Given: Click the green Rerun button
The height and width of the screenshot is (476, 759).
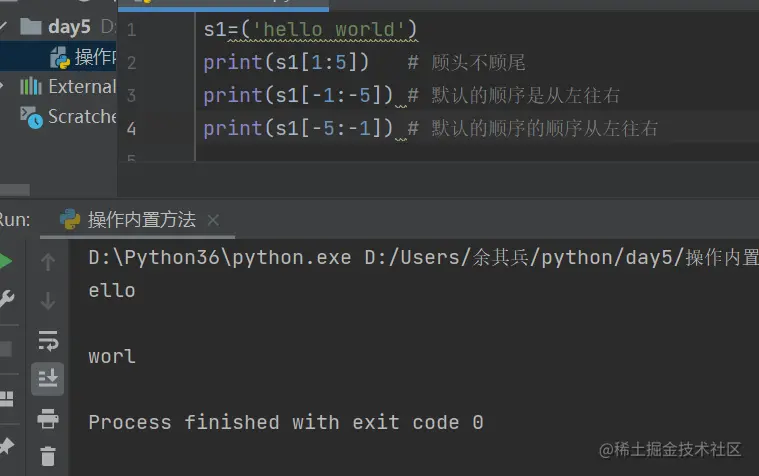Looking at the screenshot, I should [6, 262].
